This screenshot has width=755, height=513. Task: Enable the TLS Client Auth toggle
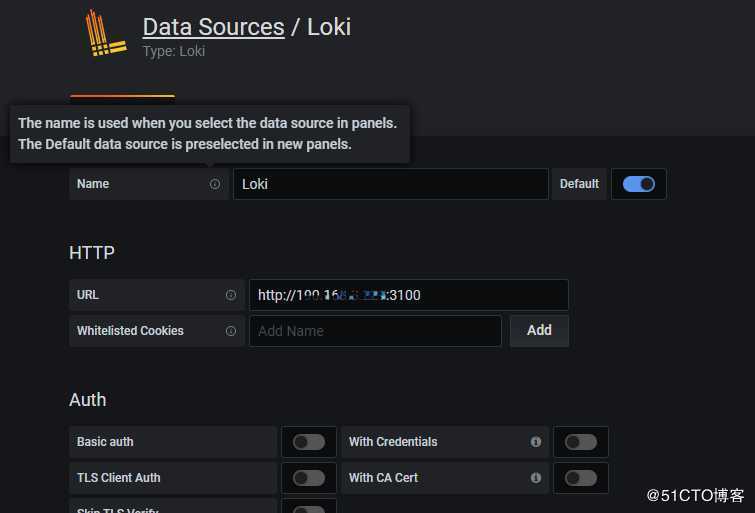pos(309,478)
